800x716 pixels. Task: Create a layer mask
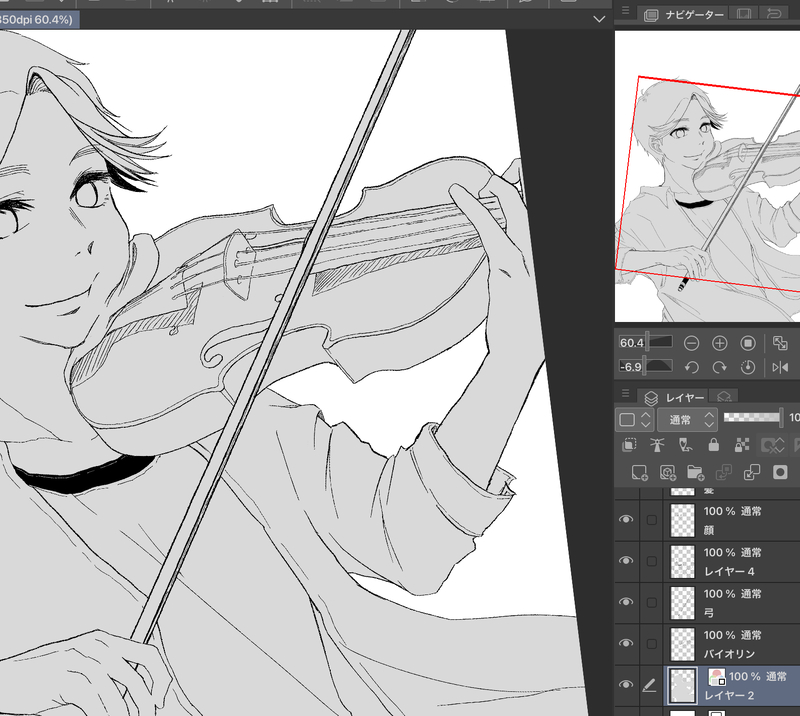(780, 473)
